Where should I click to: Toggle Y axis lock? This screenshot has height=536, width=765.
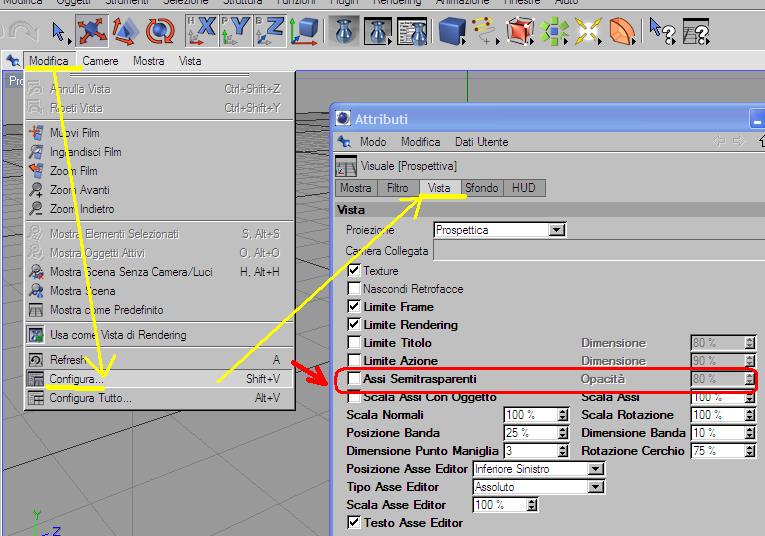(235, 31)
